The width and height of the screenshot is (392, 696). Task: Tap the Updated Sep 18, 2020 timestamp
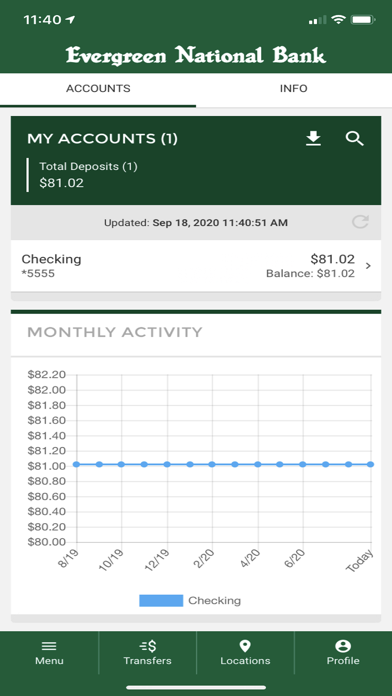point(196,223)
